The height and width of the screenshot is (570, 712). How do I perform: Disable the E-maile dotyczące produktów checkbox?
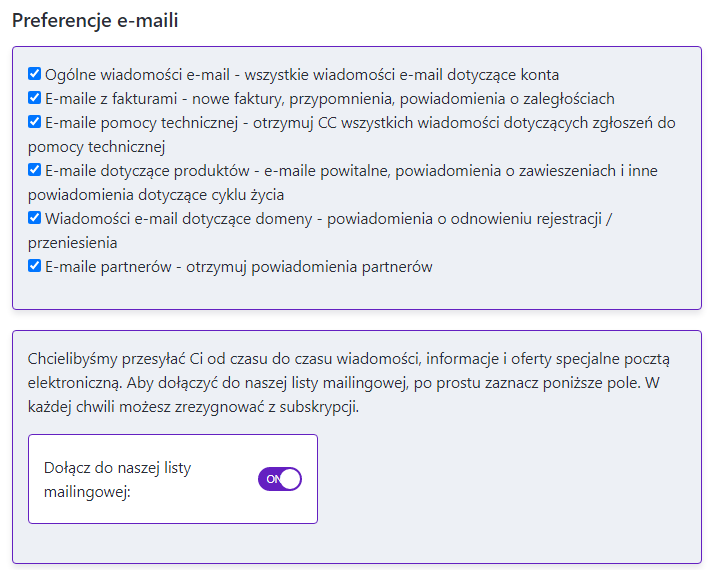point(35,170)
